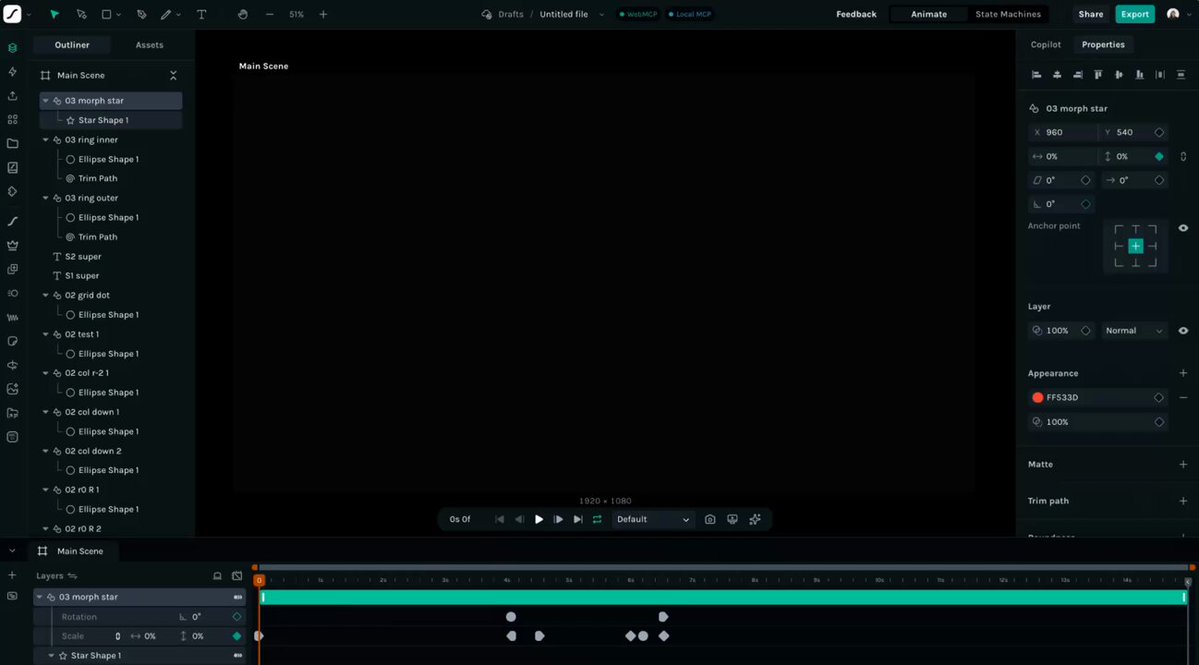Collapse the 03 ring inner group
The width and height of the screenshot is (1199, 665).
pos(45,140)
